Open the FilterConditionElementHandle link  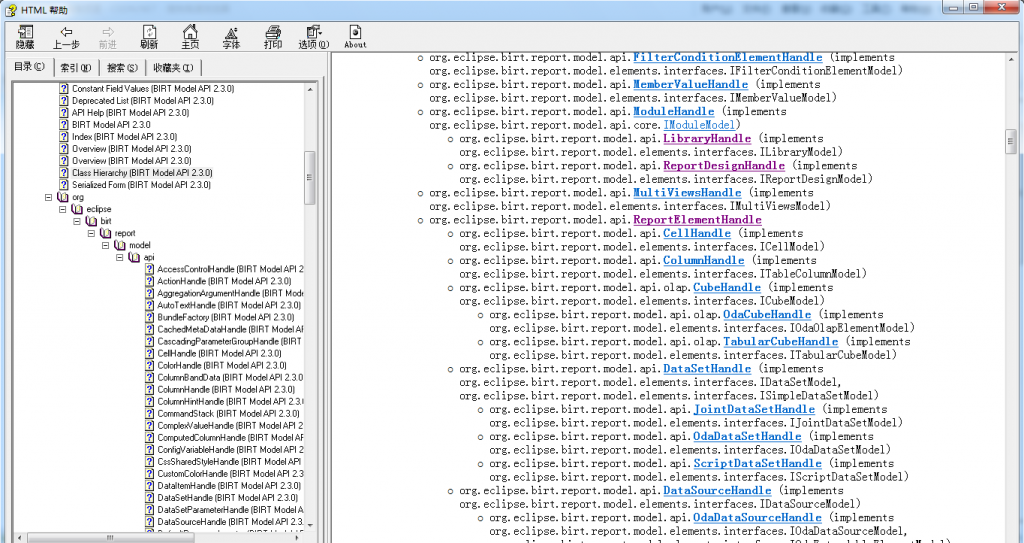pyautogui.click(x=728, y=58)
